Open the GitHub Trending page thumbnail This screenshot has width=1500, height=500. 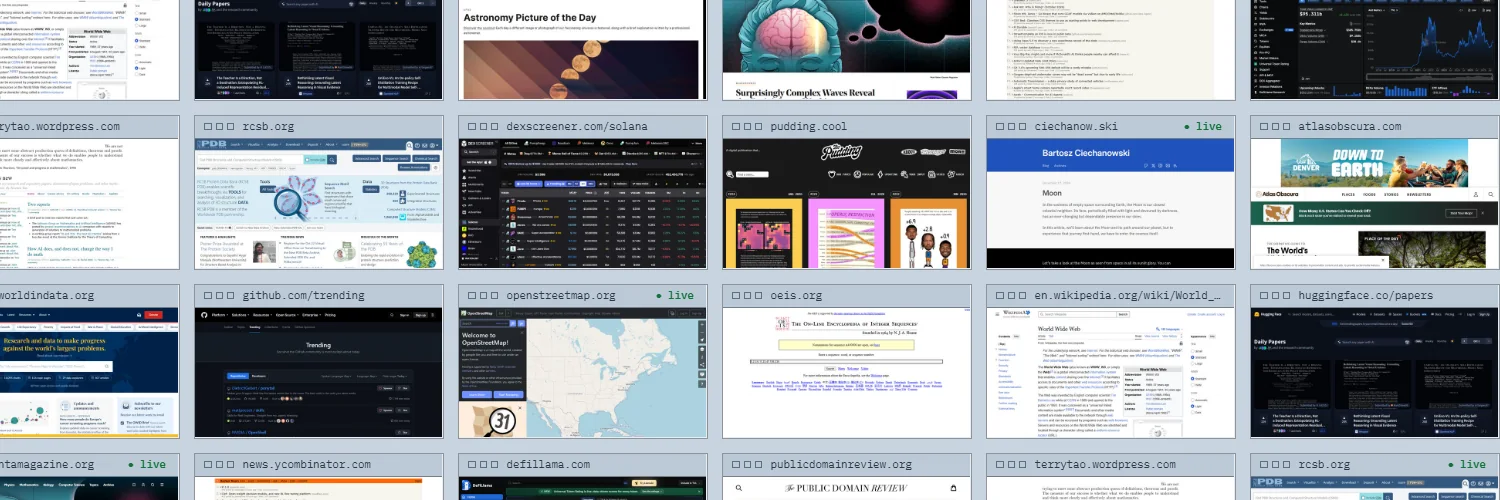click(x=319, y=373)
